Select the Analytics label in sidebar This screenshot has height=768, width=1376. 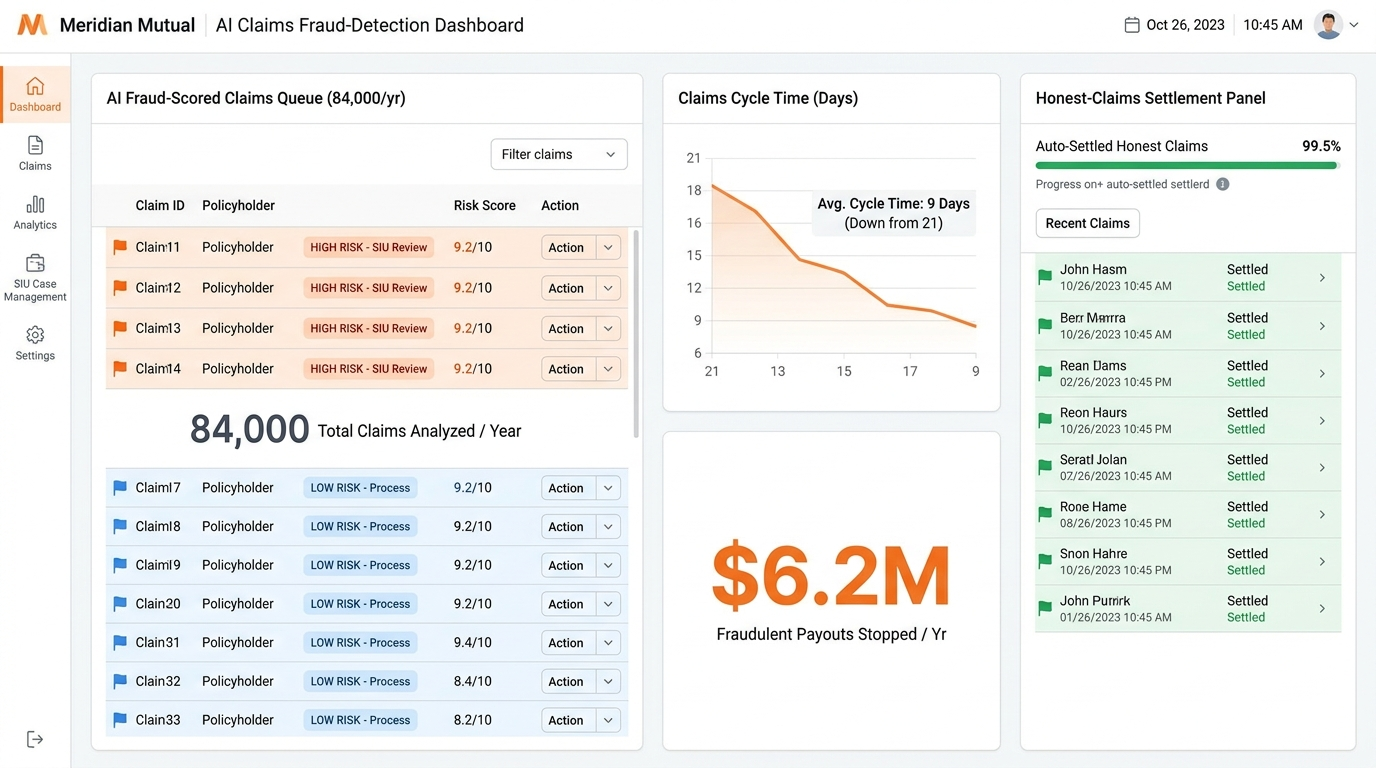point(35,225)
